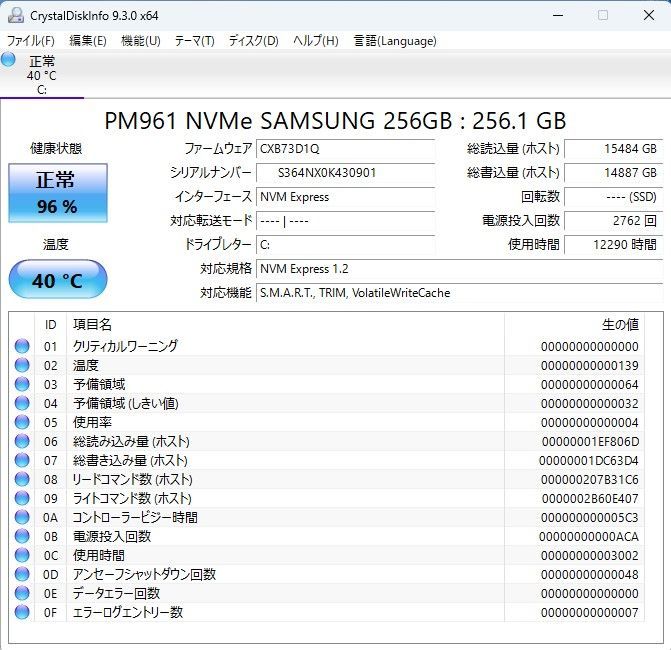Image resolution: width=671 pixels, height=650 pixels.
Task: Click the 回転数 value ---- (SSD)
Action: (x=614, y=197)
